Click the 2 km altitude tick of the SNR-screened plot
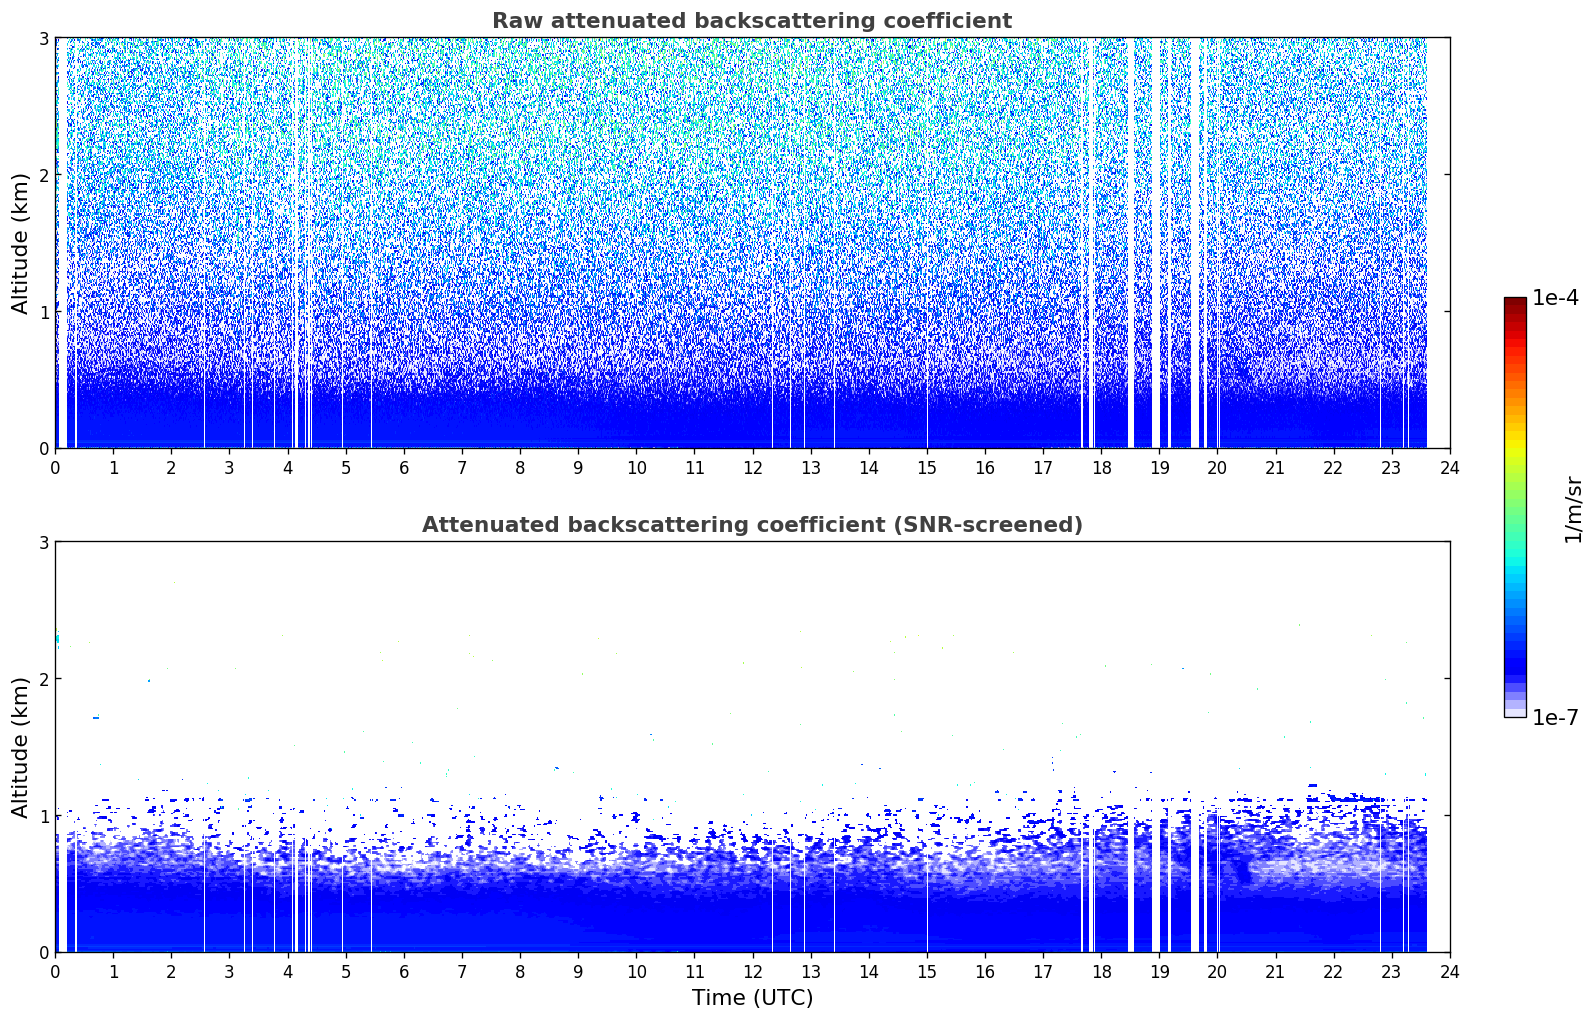 pyautogui.click(x=43, y=679)
